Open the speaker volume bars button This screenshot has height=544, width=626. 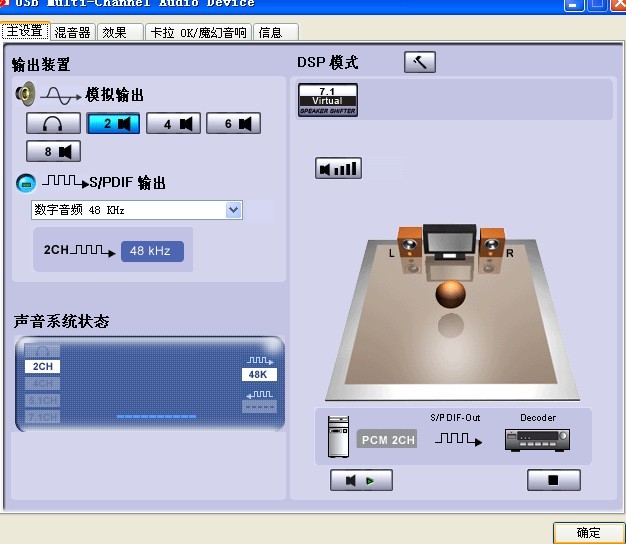(338, 168)
